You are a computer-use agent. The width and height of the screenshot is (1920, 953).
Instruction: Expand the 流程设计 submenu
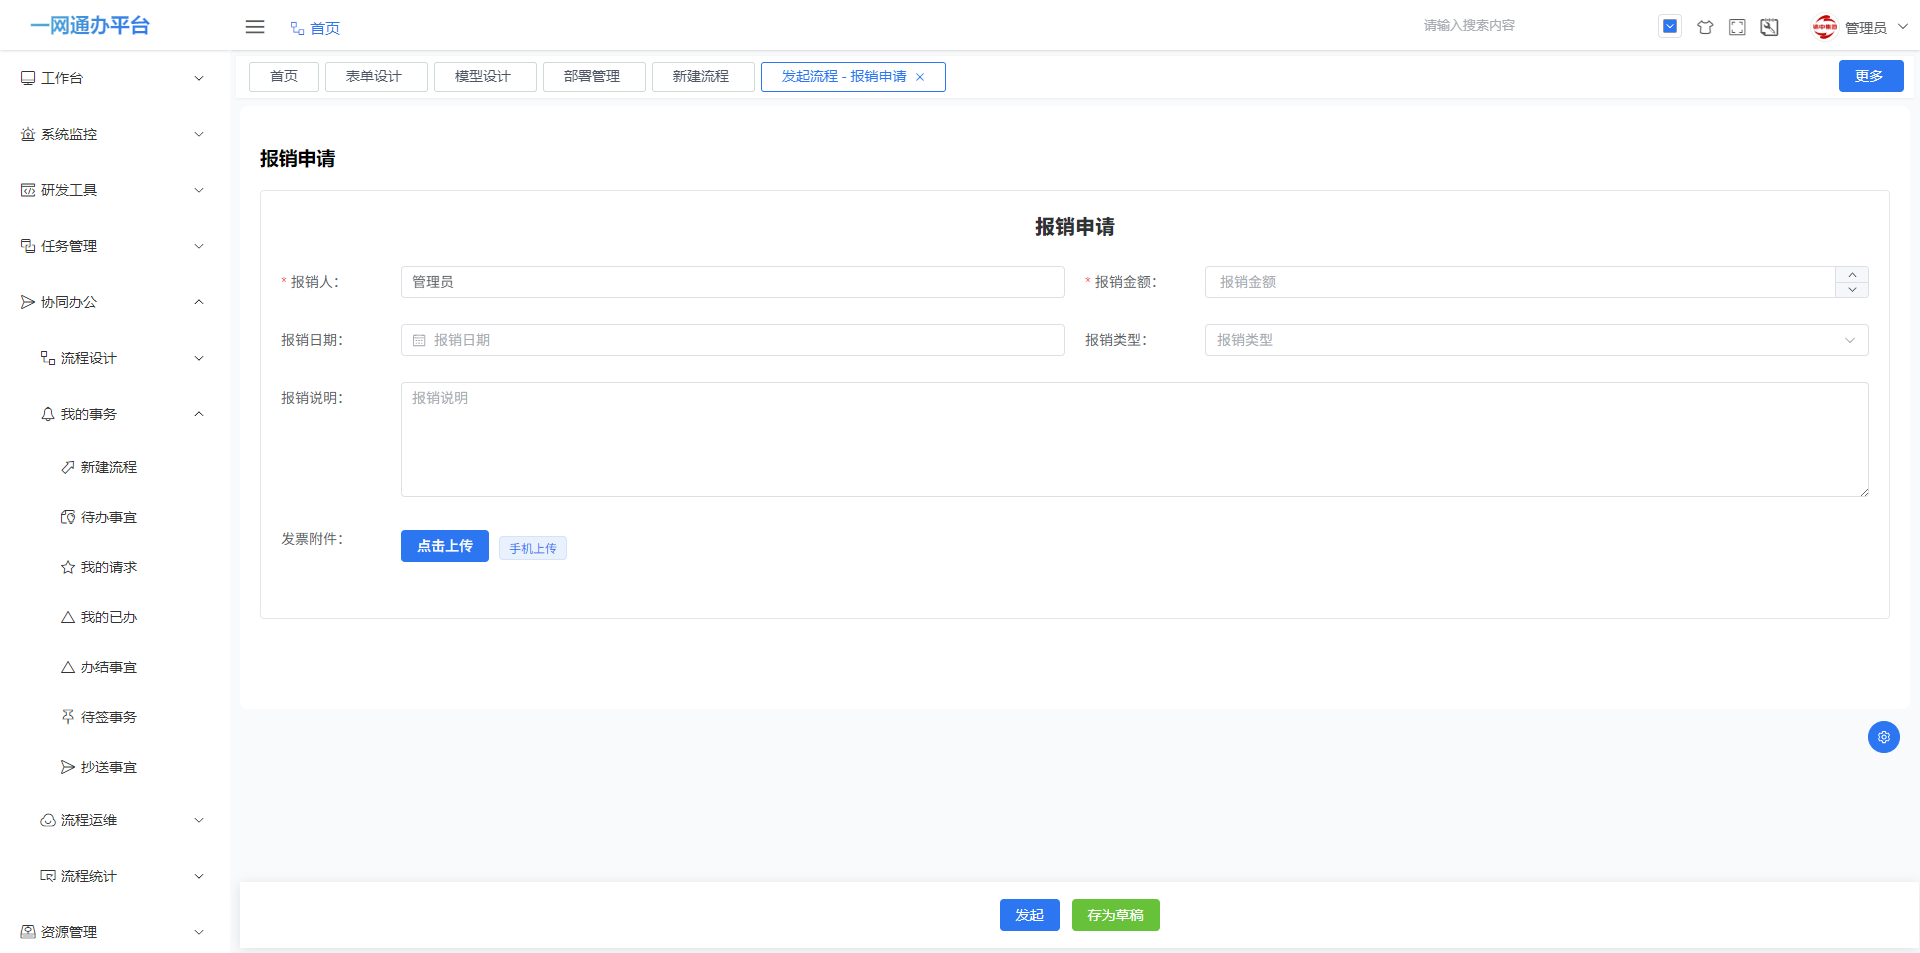coord(115,358)
